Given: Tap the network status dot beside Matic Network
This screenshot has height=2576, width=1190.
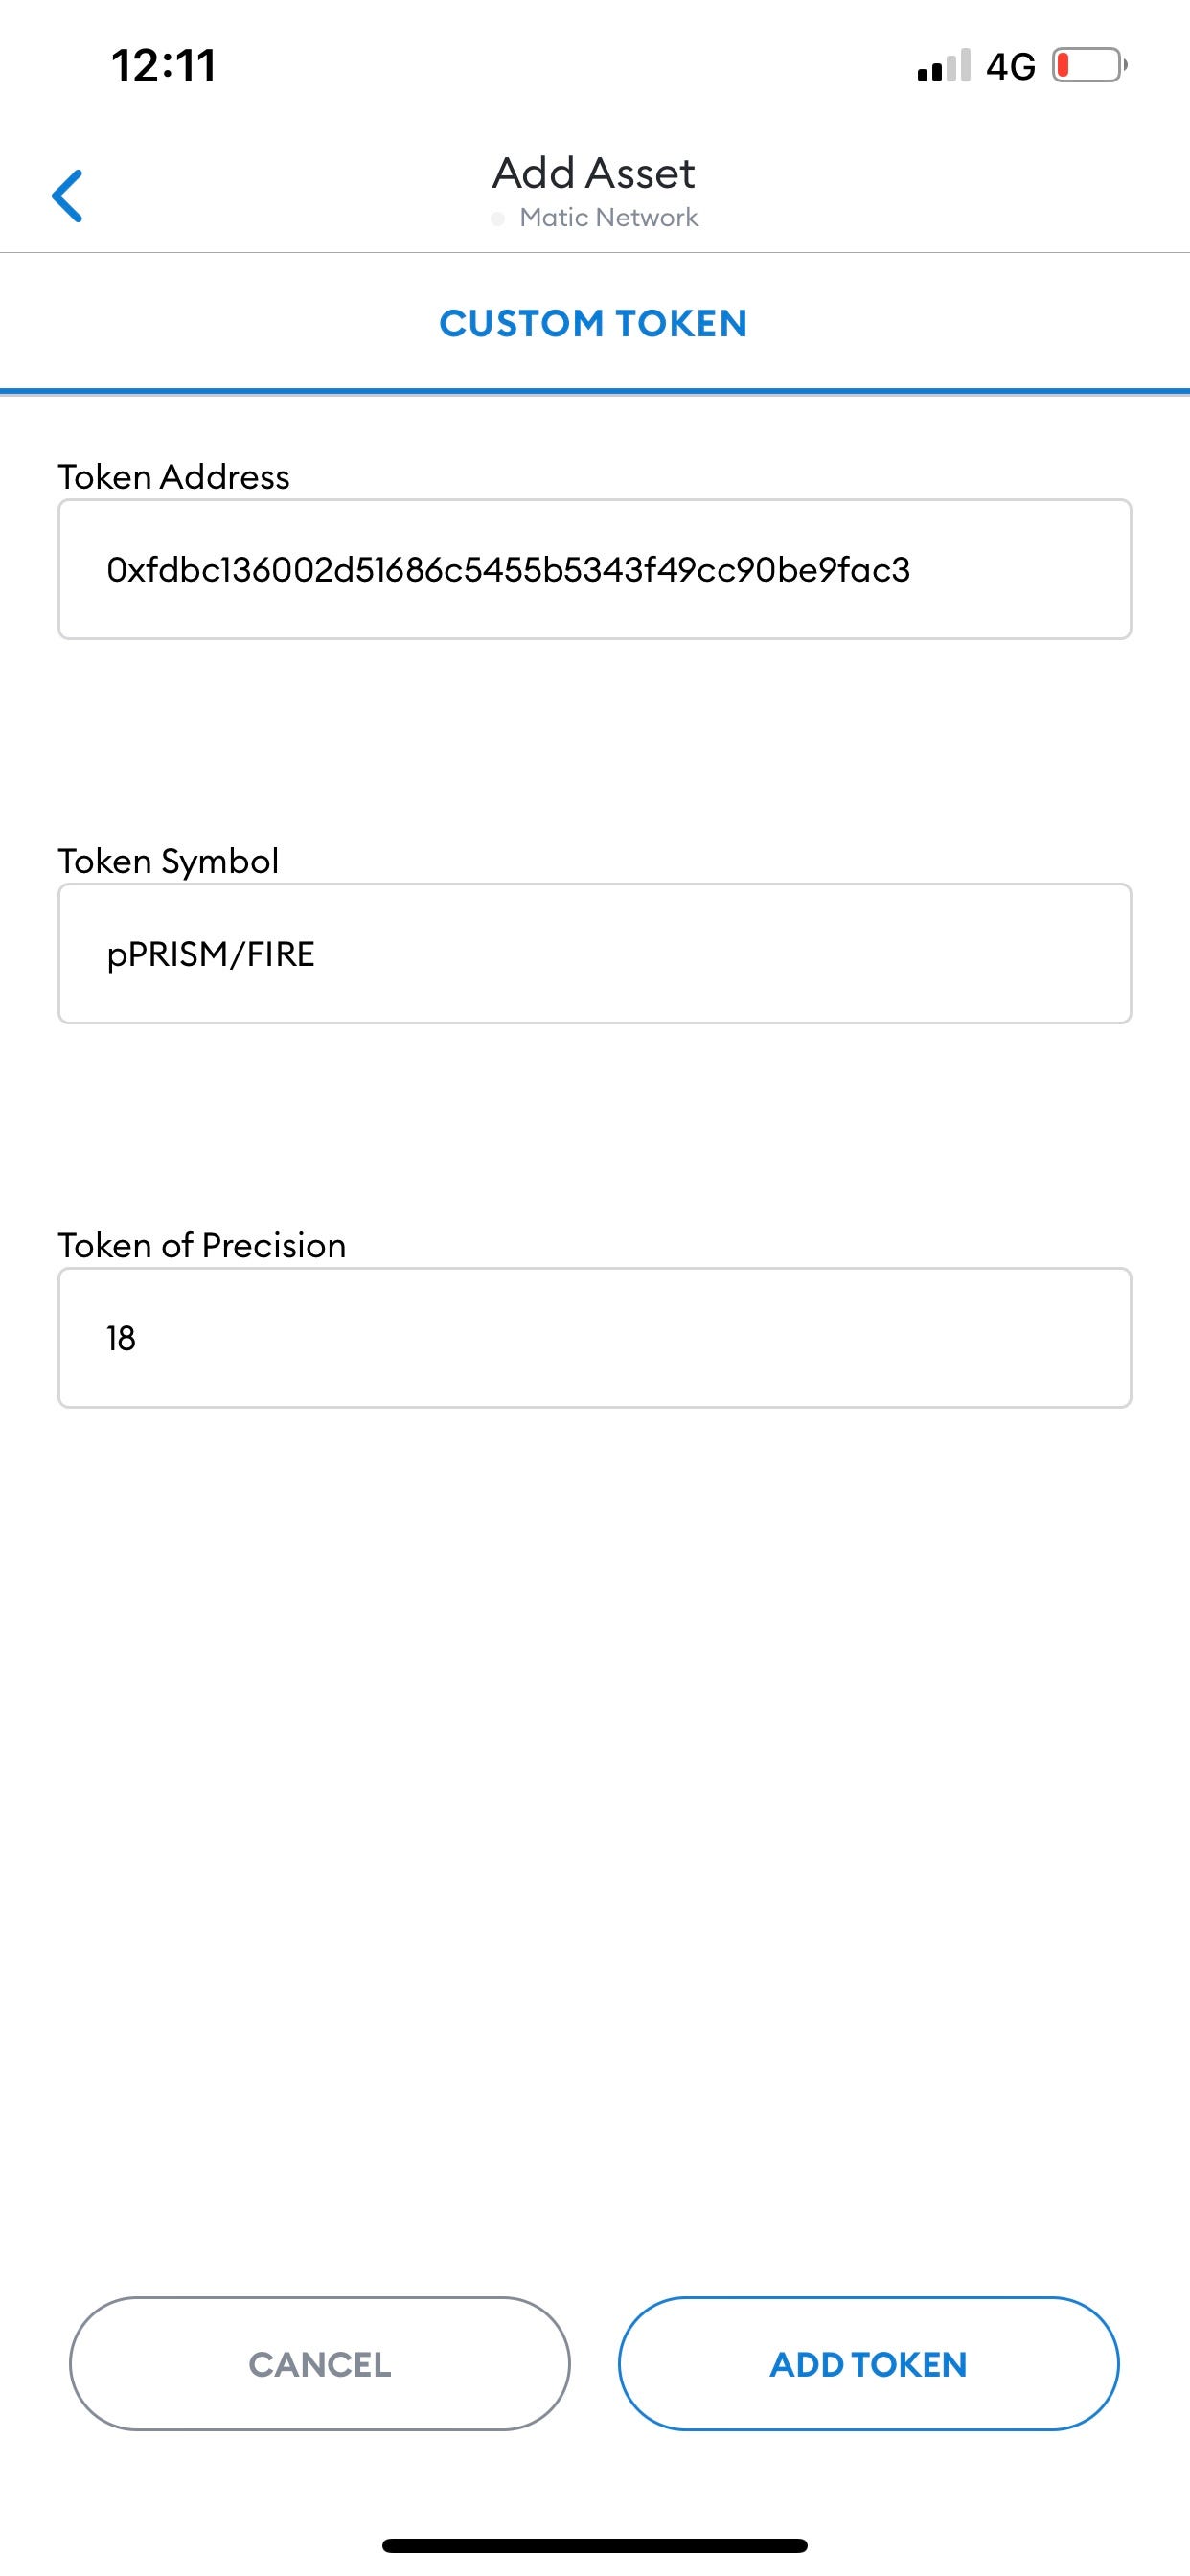Looking at the screenshot, I should coord(498,219).
